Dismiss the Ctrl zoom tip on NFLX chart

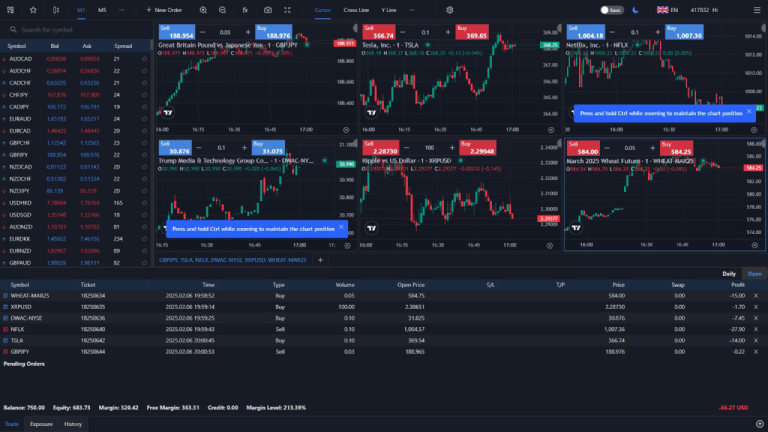coord(749,112)
